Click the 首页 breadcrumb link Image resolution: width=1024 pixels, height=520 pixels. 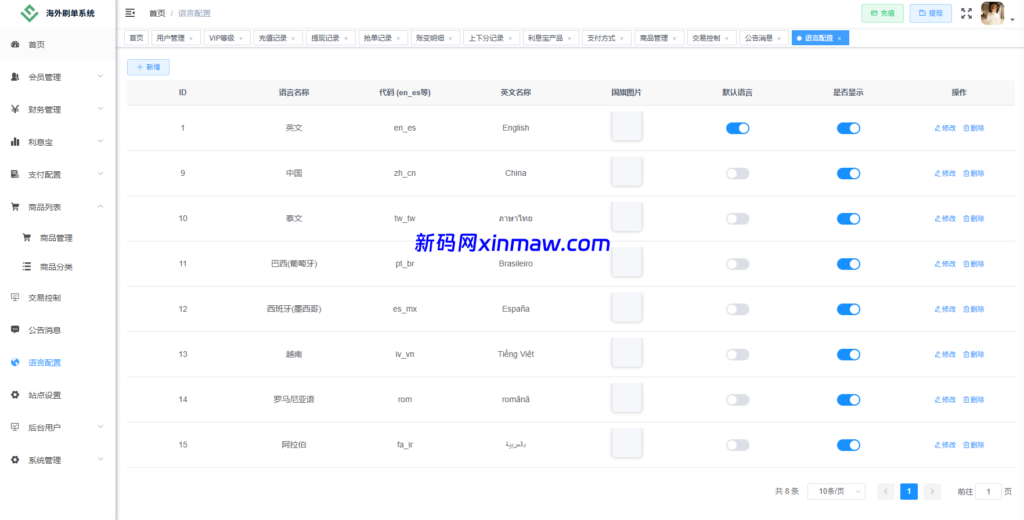tap(157, 13)
